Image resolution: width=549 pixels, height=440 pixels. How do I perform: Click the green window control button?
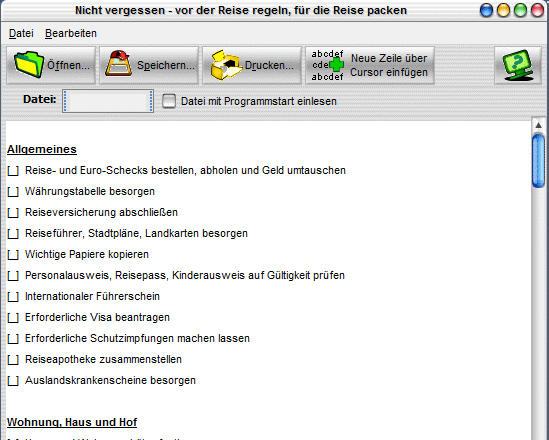520,10
